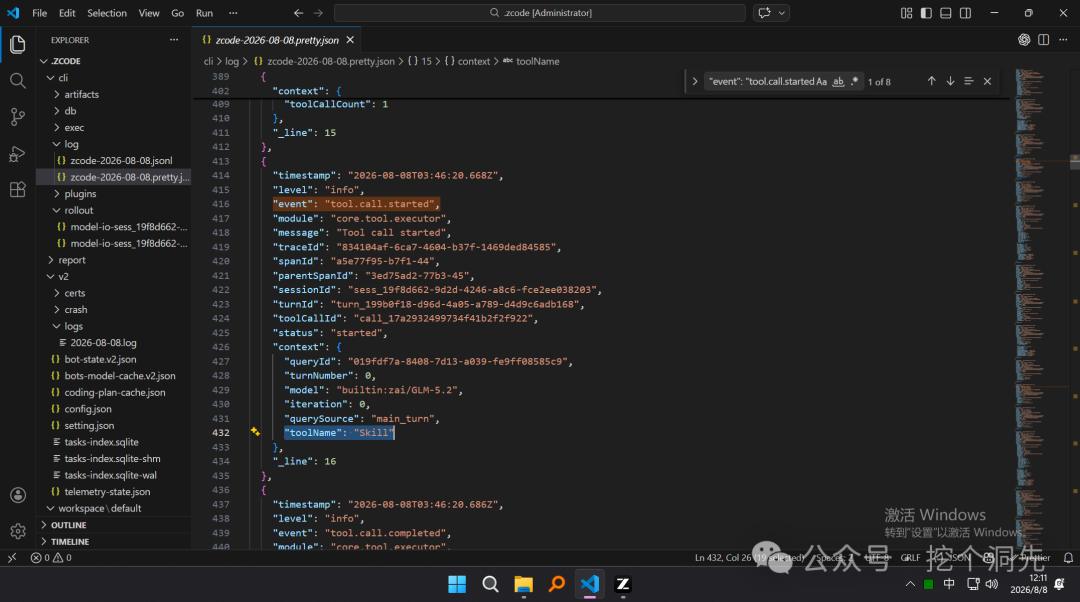Open the Edit menu

[67, 12]
